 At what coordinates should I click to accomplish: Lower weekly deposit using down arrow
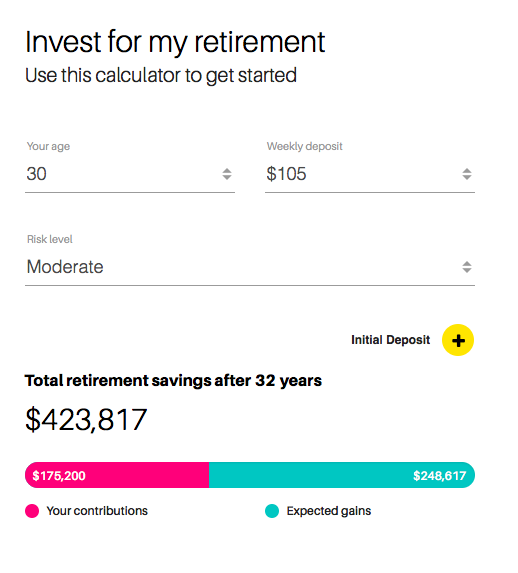pyautogui.click(x=467, y=177)
